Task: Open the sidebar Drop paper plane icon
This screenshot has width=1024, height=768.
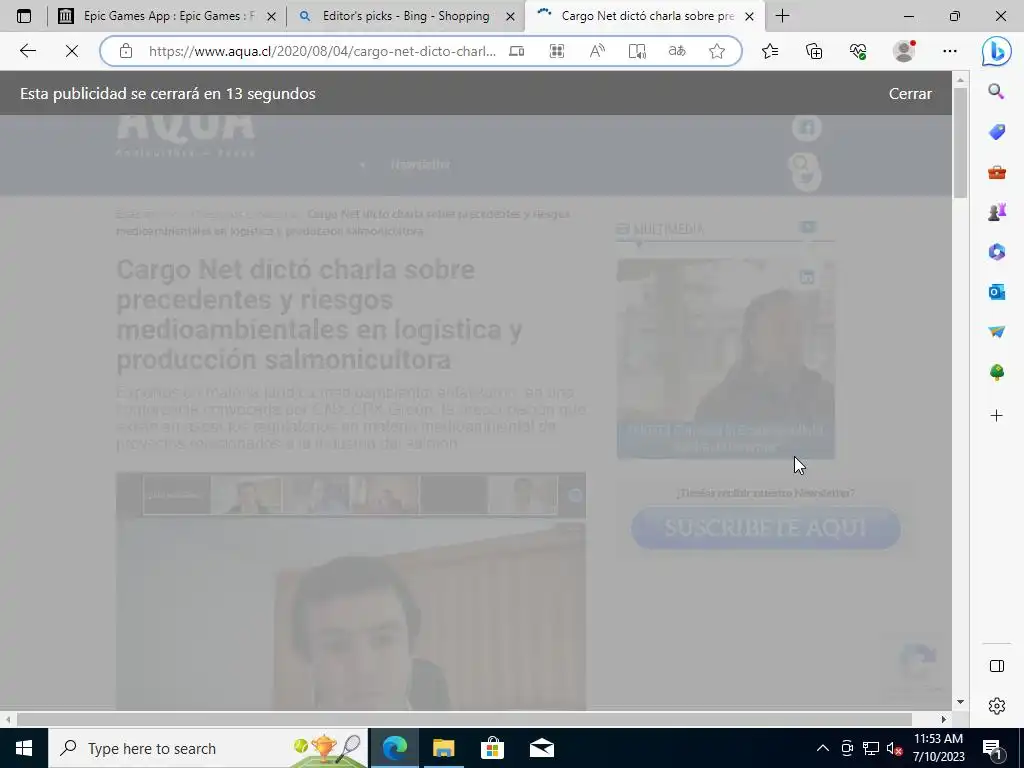Action: [997, 332]
